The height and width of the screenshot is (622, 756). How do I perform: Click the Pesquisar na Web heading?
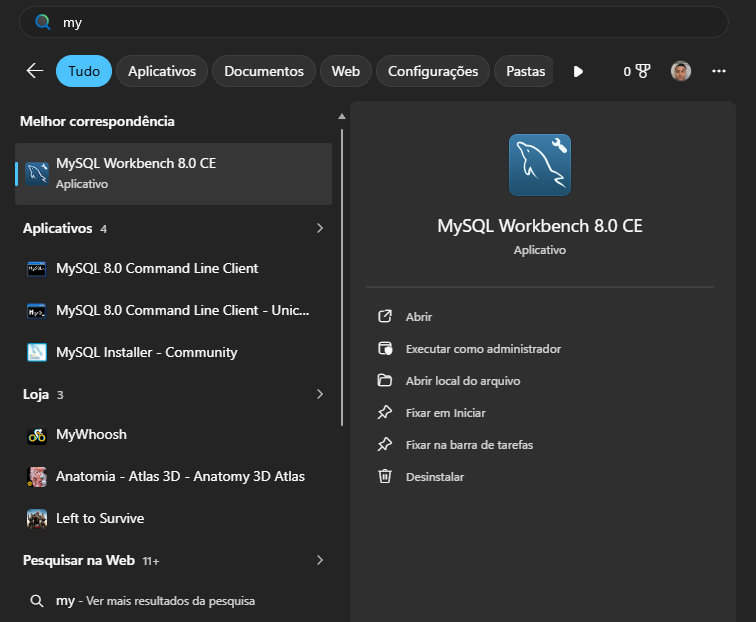coord(79,560)
